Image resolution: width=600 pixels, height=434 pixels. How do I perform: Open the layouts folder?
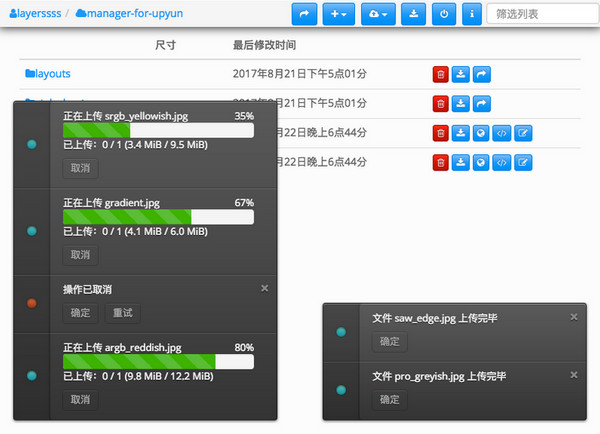point(48,73)
